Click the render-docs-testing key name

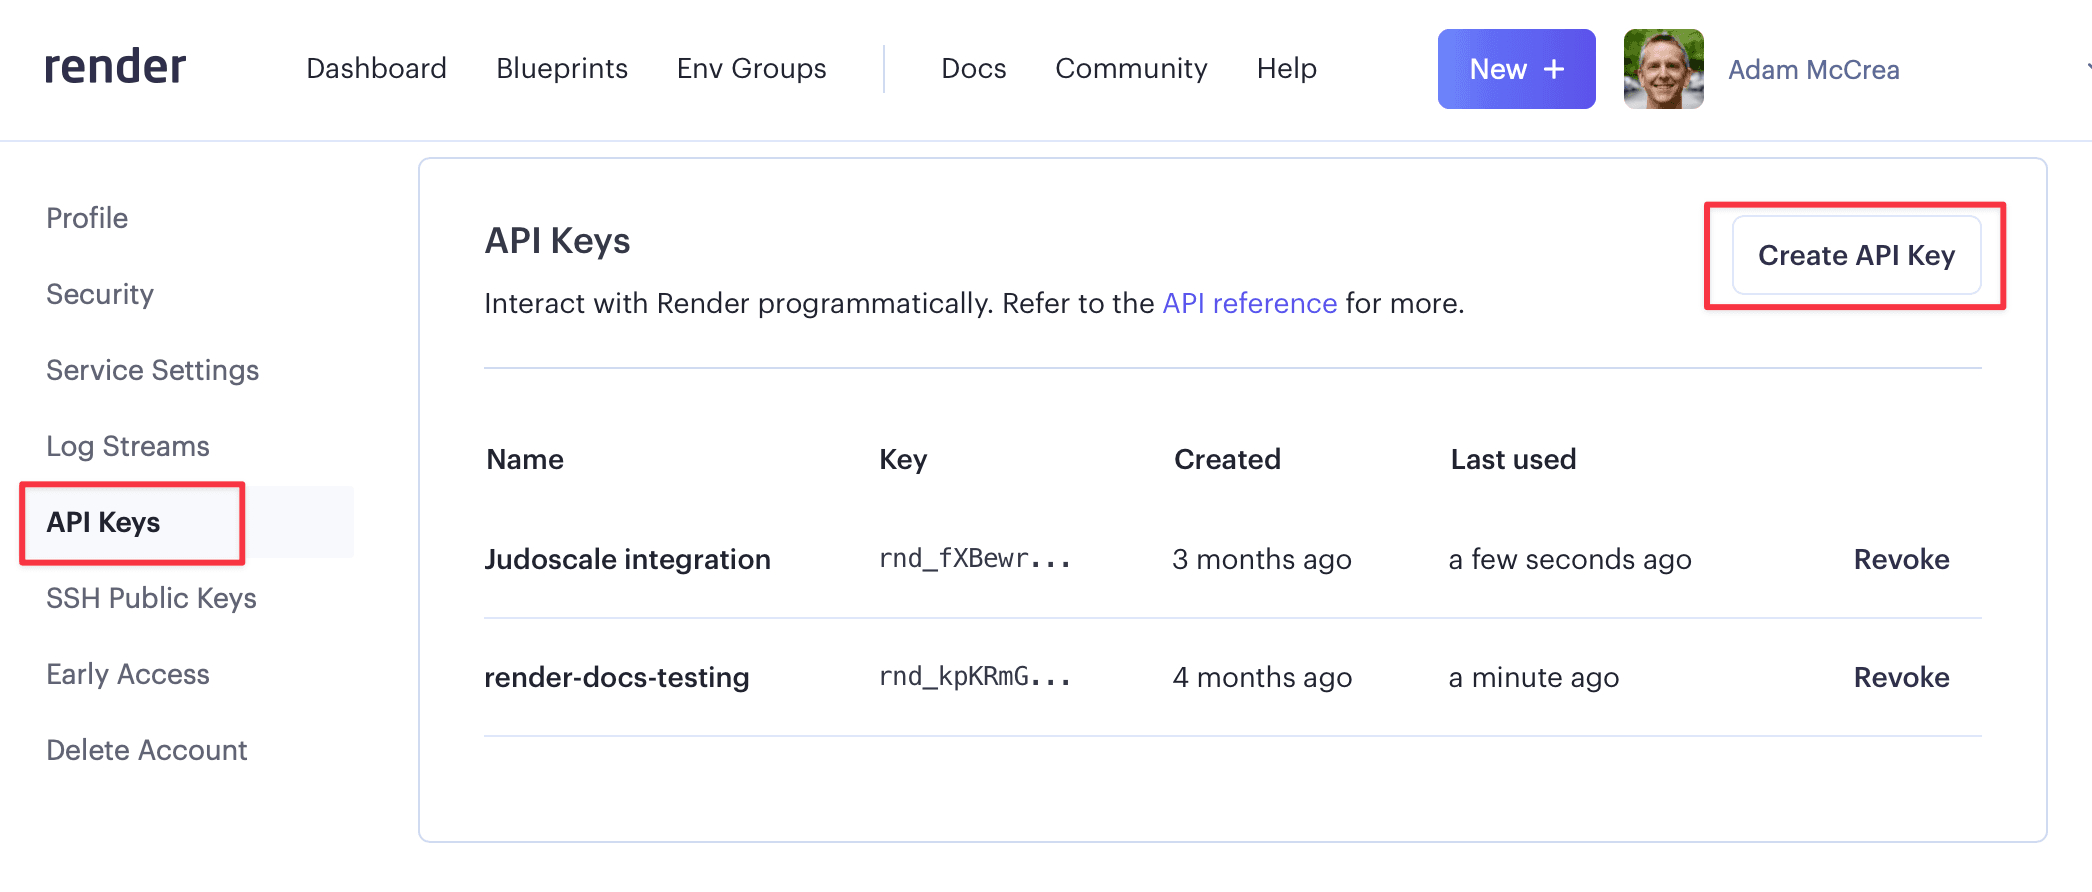(x=616, y=677)
